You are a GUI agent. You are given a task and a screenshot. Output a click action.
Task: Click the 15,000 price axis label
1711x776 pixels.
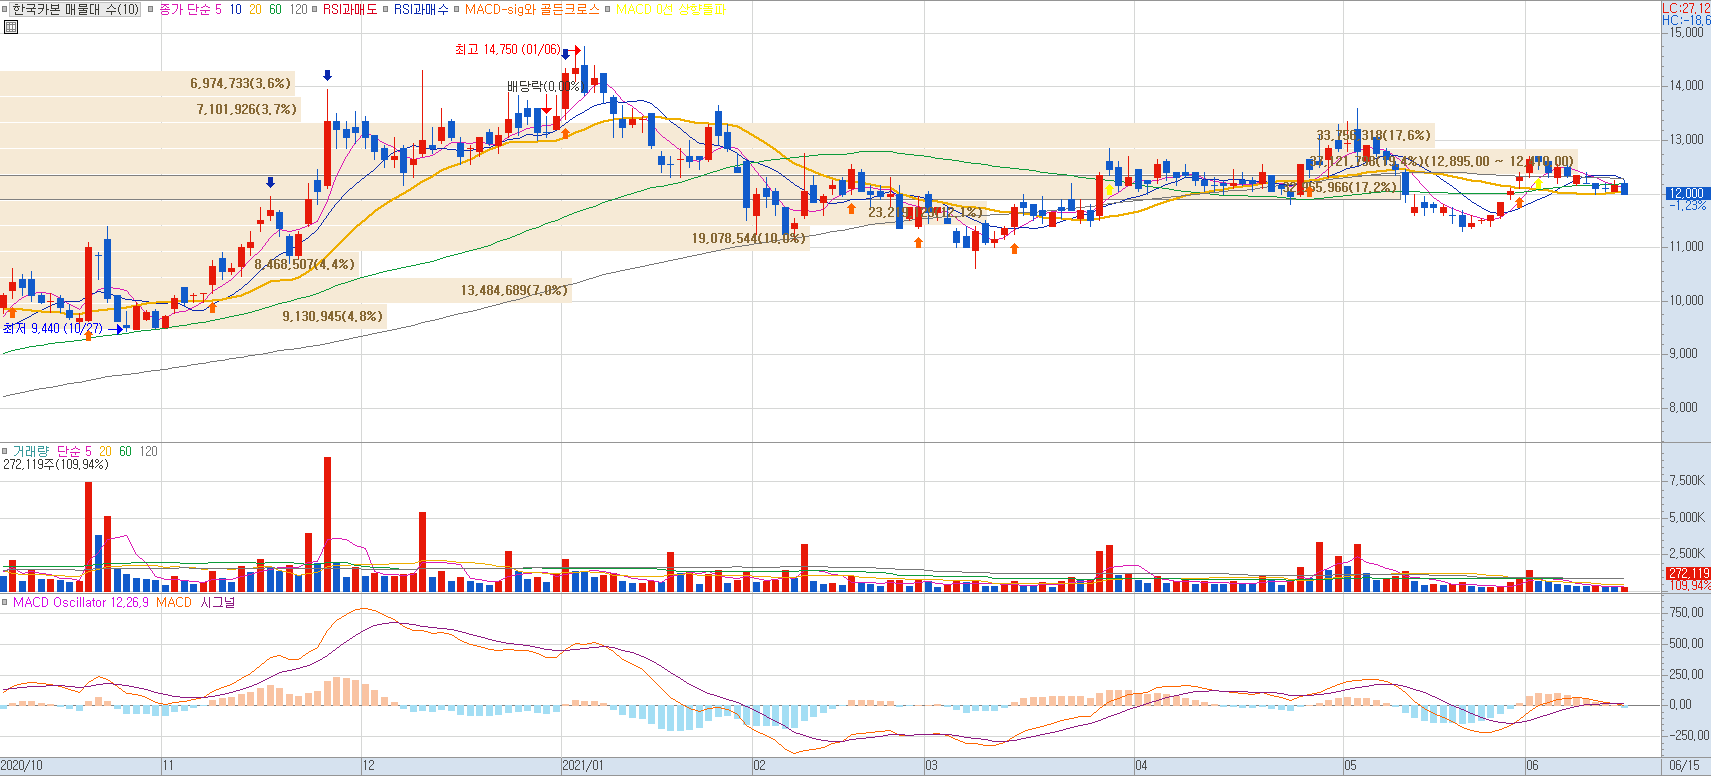click(x=1686, y=32)
